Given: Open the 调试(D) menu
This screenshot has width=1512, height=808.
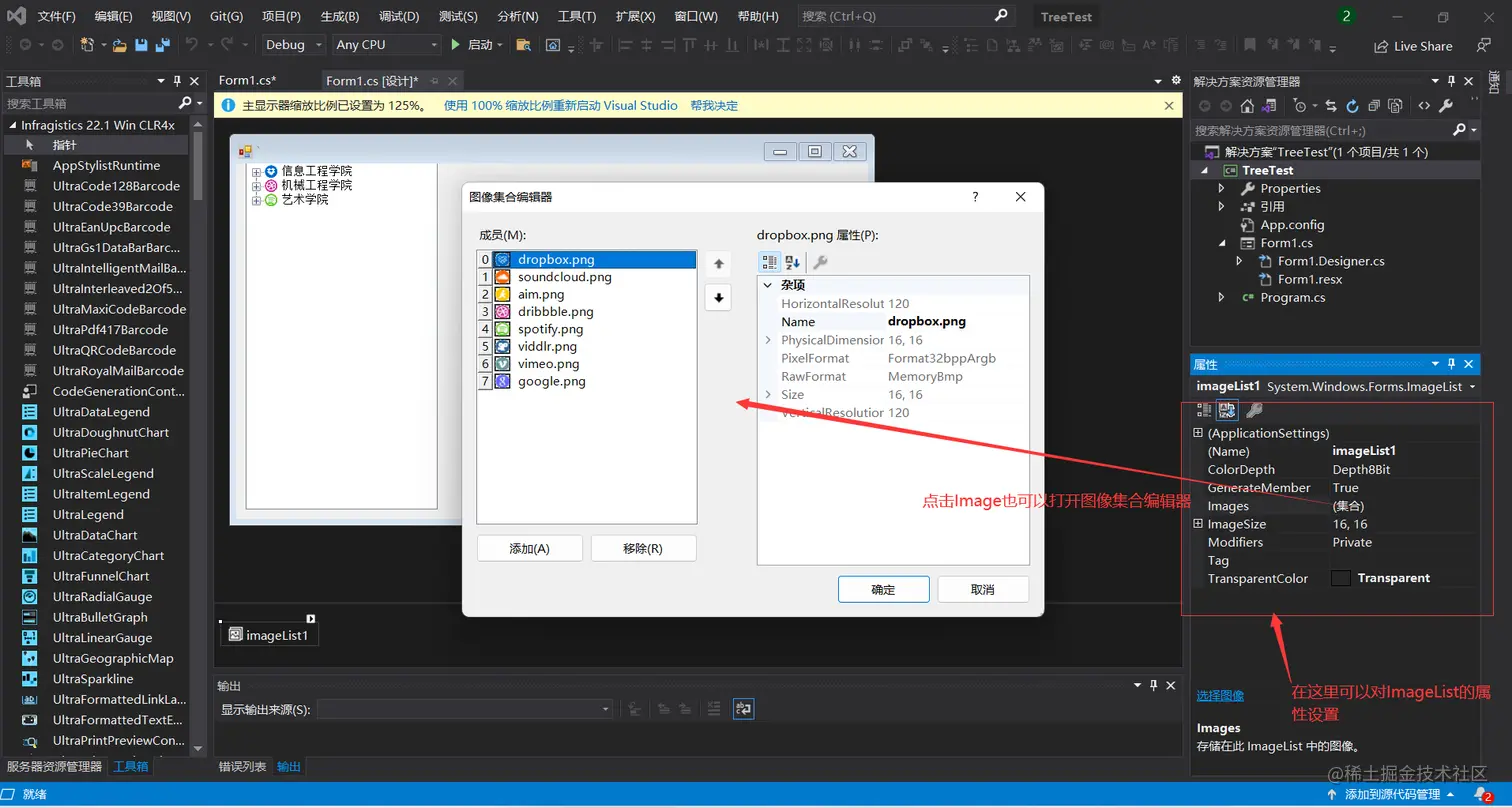Looking at the screenshot, I should point(399,17).
